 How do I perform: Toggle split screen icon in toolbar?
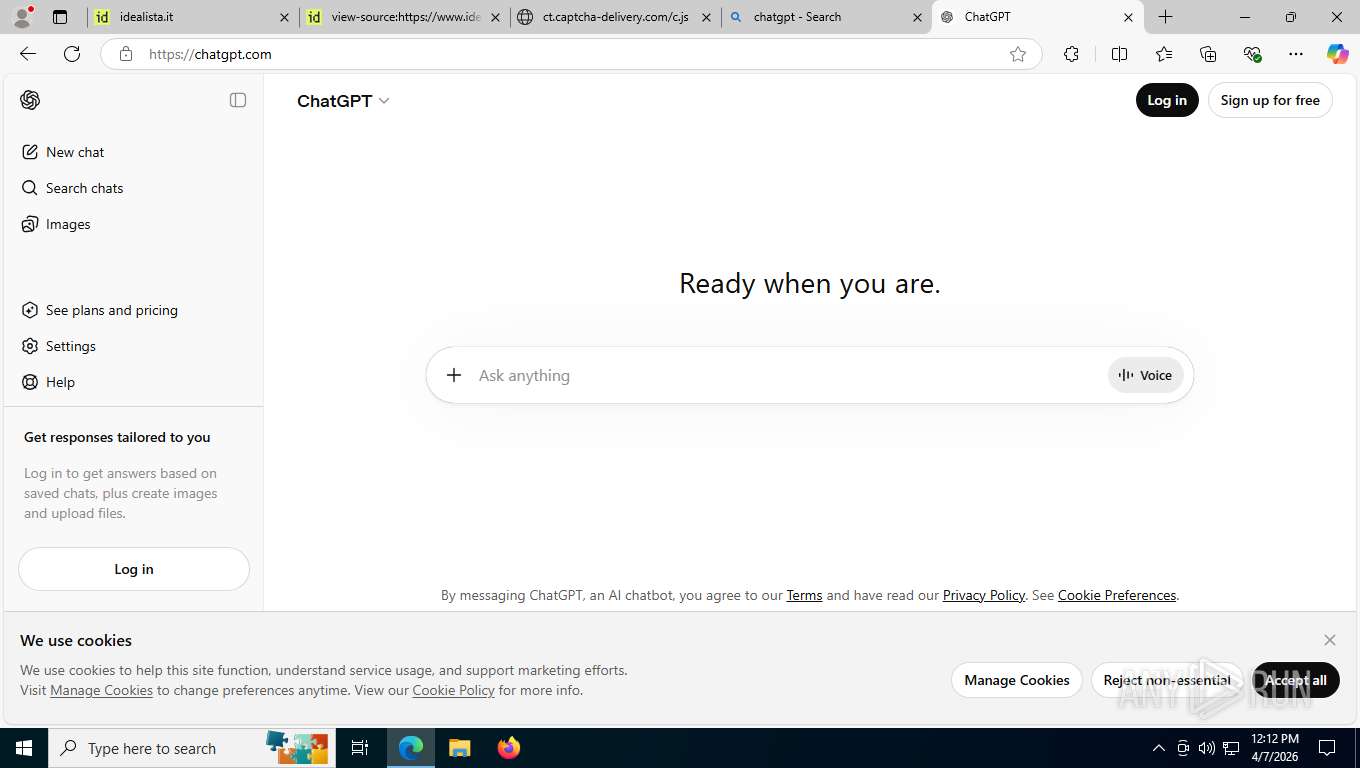(x=1119, y=54)
